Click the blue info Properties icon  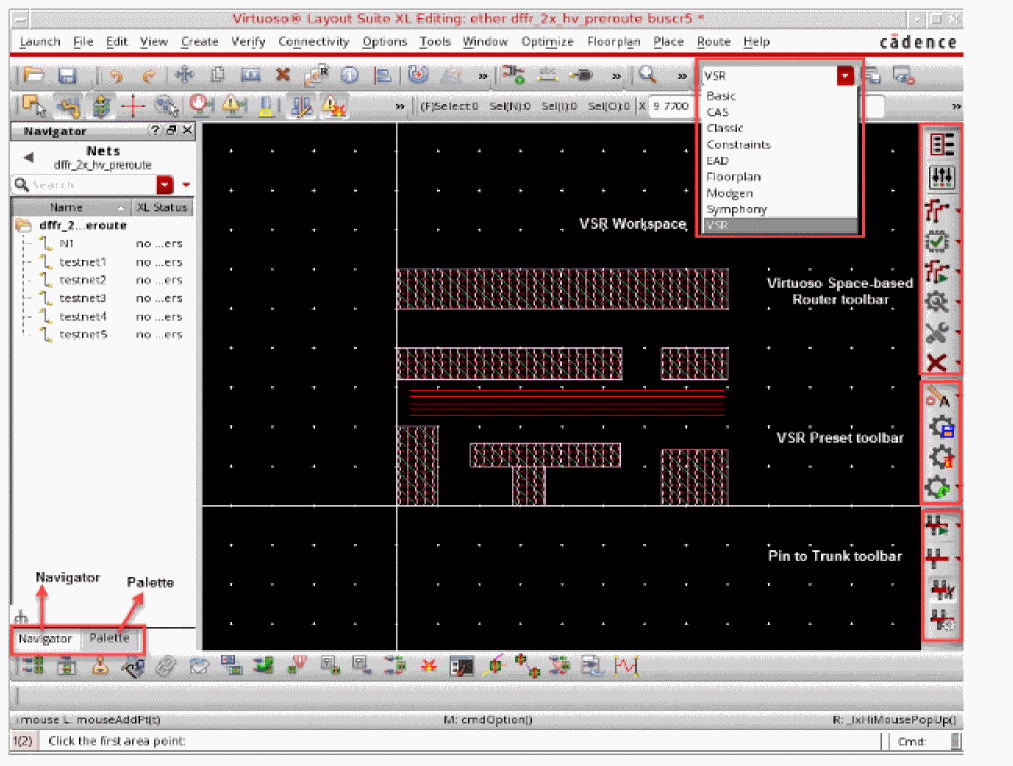pyautogui.click(x=349, y=76)
